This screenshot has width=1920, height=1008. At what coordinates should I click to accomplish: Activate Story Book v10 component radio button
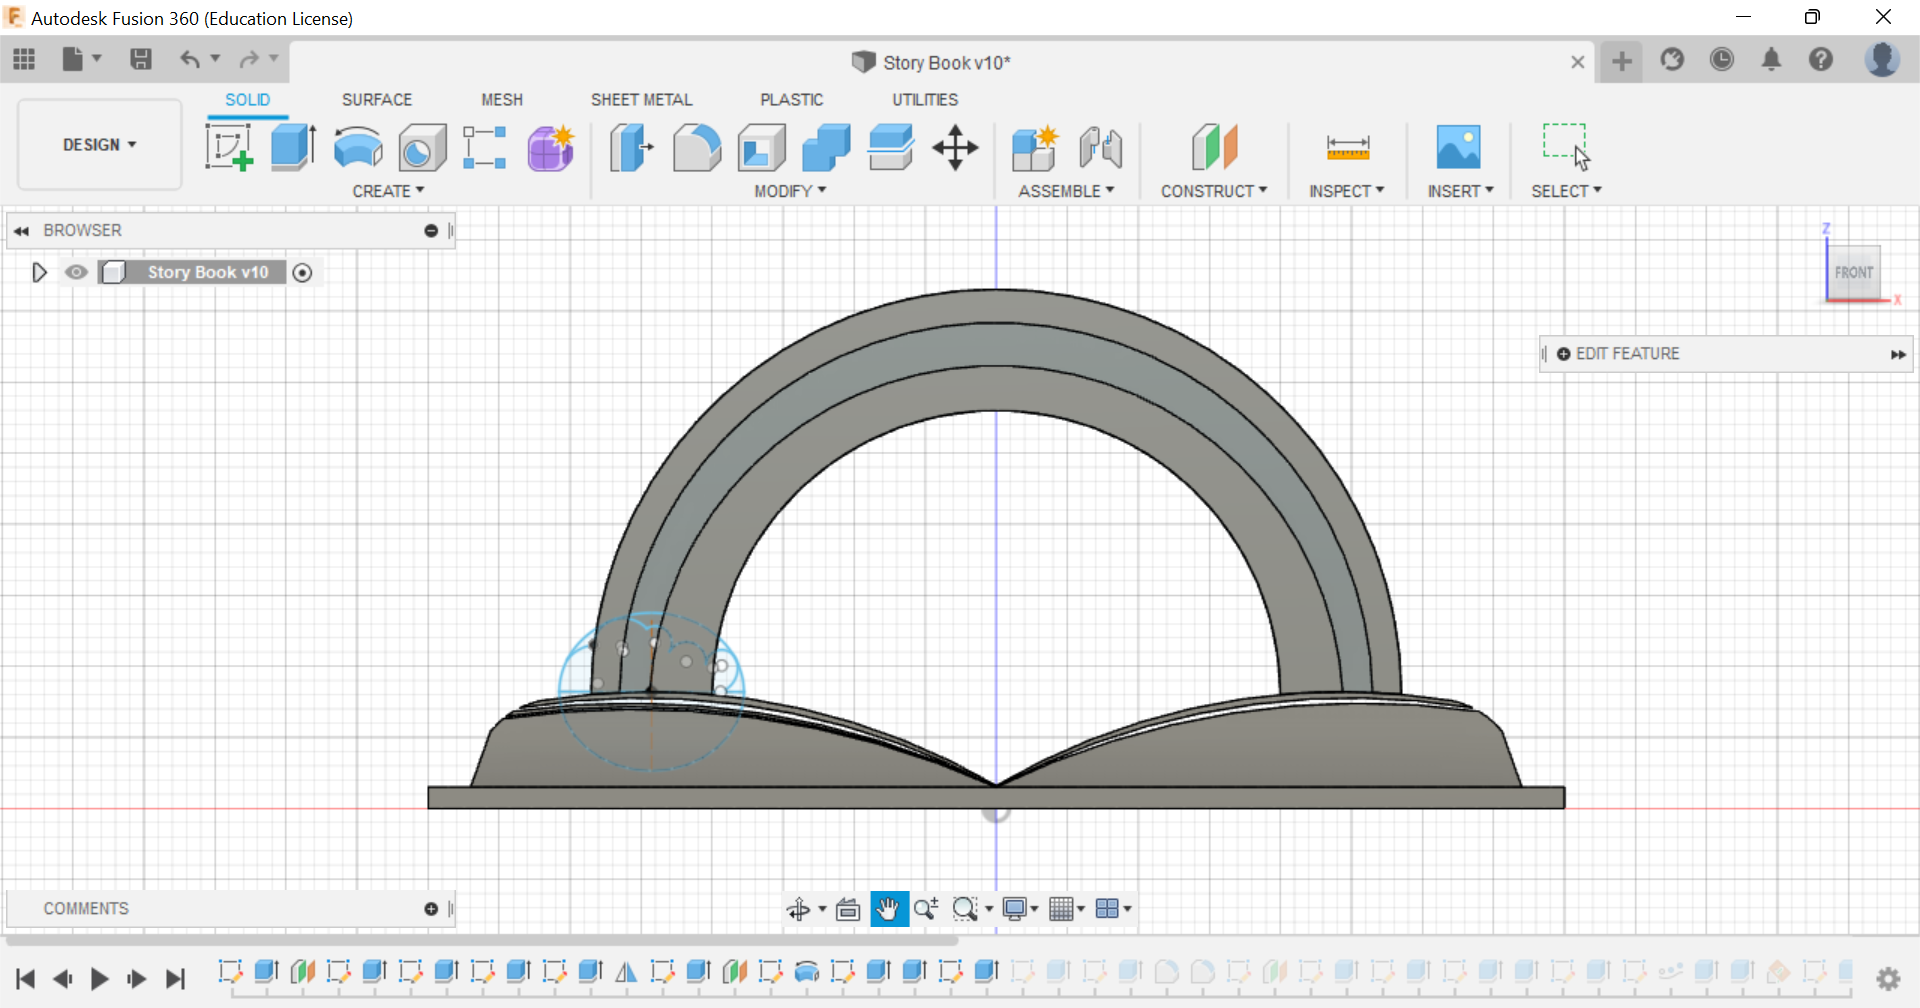tap(303, 273)
